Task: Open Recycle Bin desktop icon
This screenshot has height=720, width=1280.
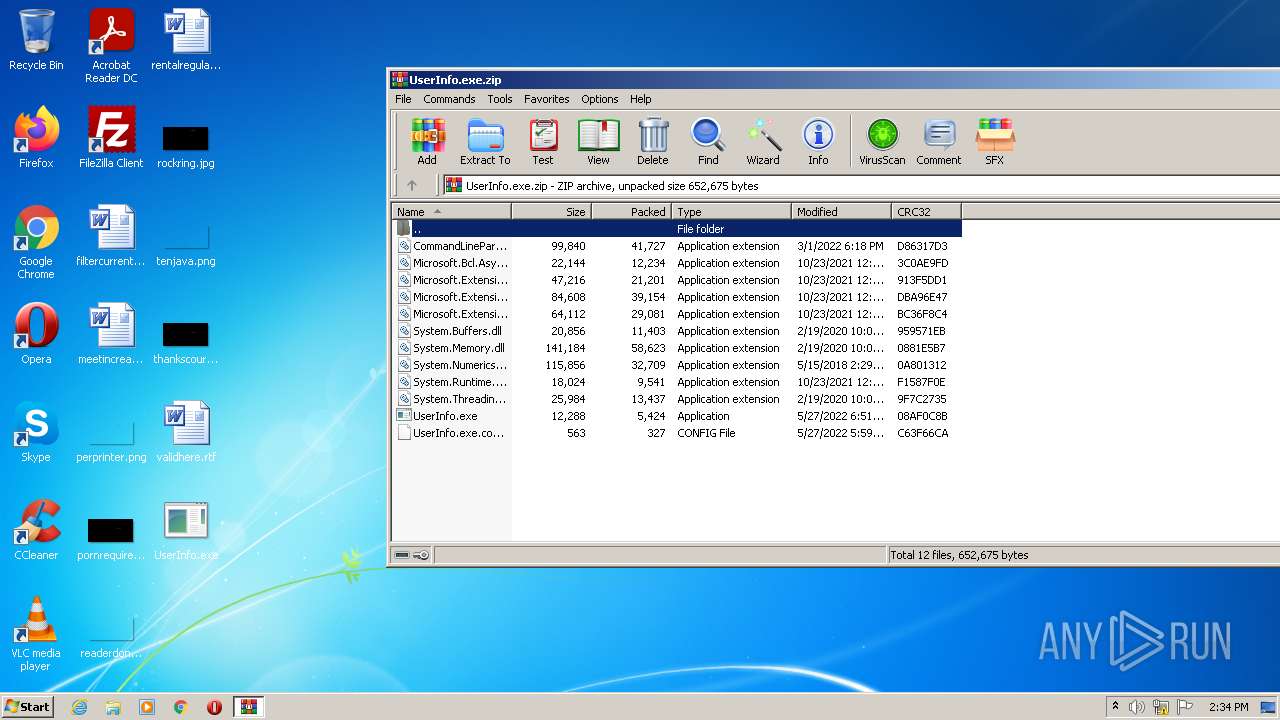Action: 36,40
